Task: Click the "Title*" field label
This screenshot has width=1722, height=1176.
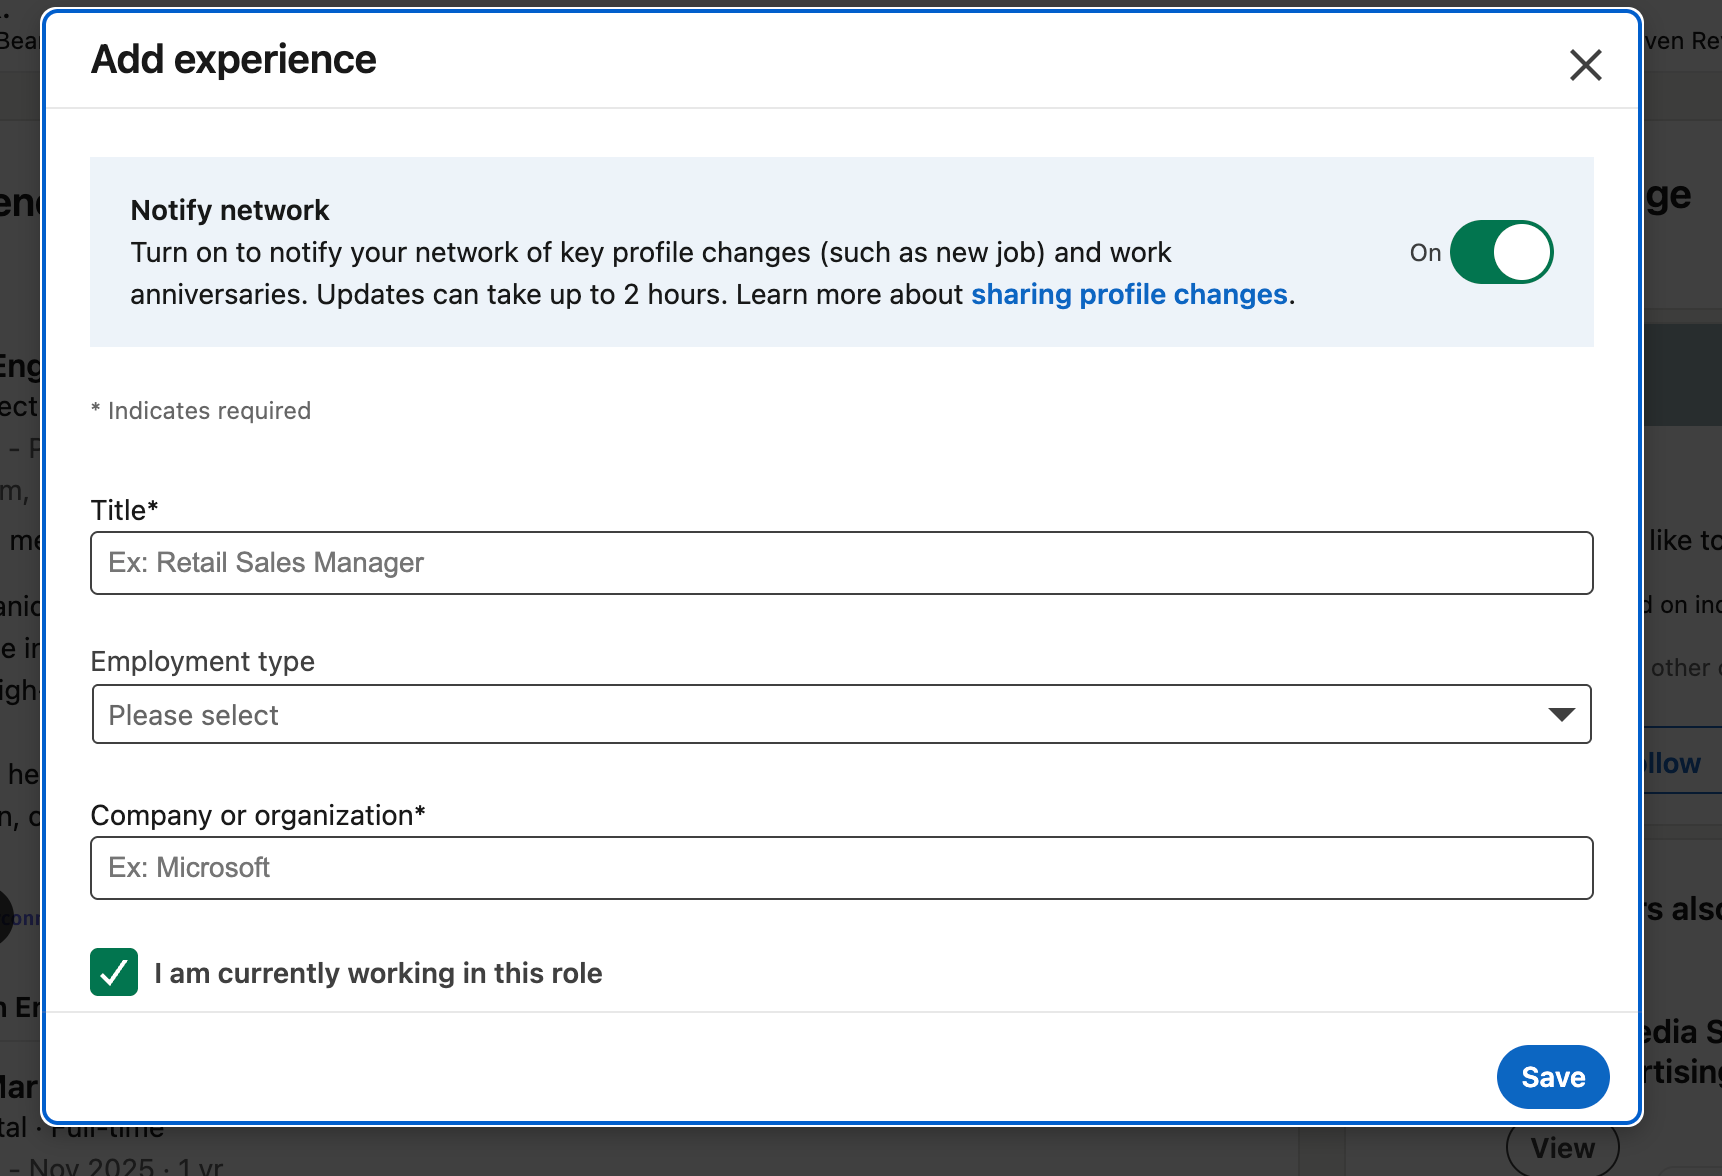Action: coord(124,510)
